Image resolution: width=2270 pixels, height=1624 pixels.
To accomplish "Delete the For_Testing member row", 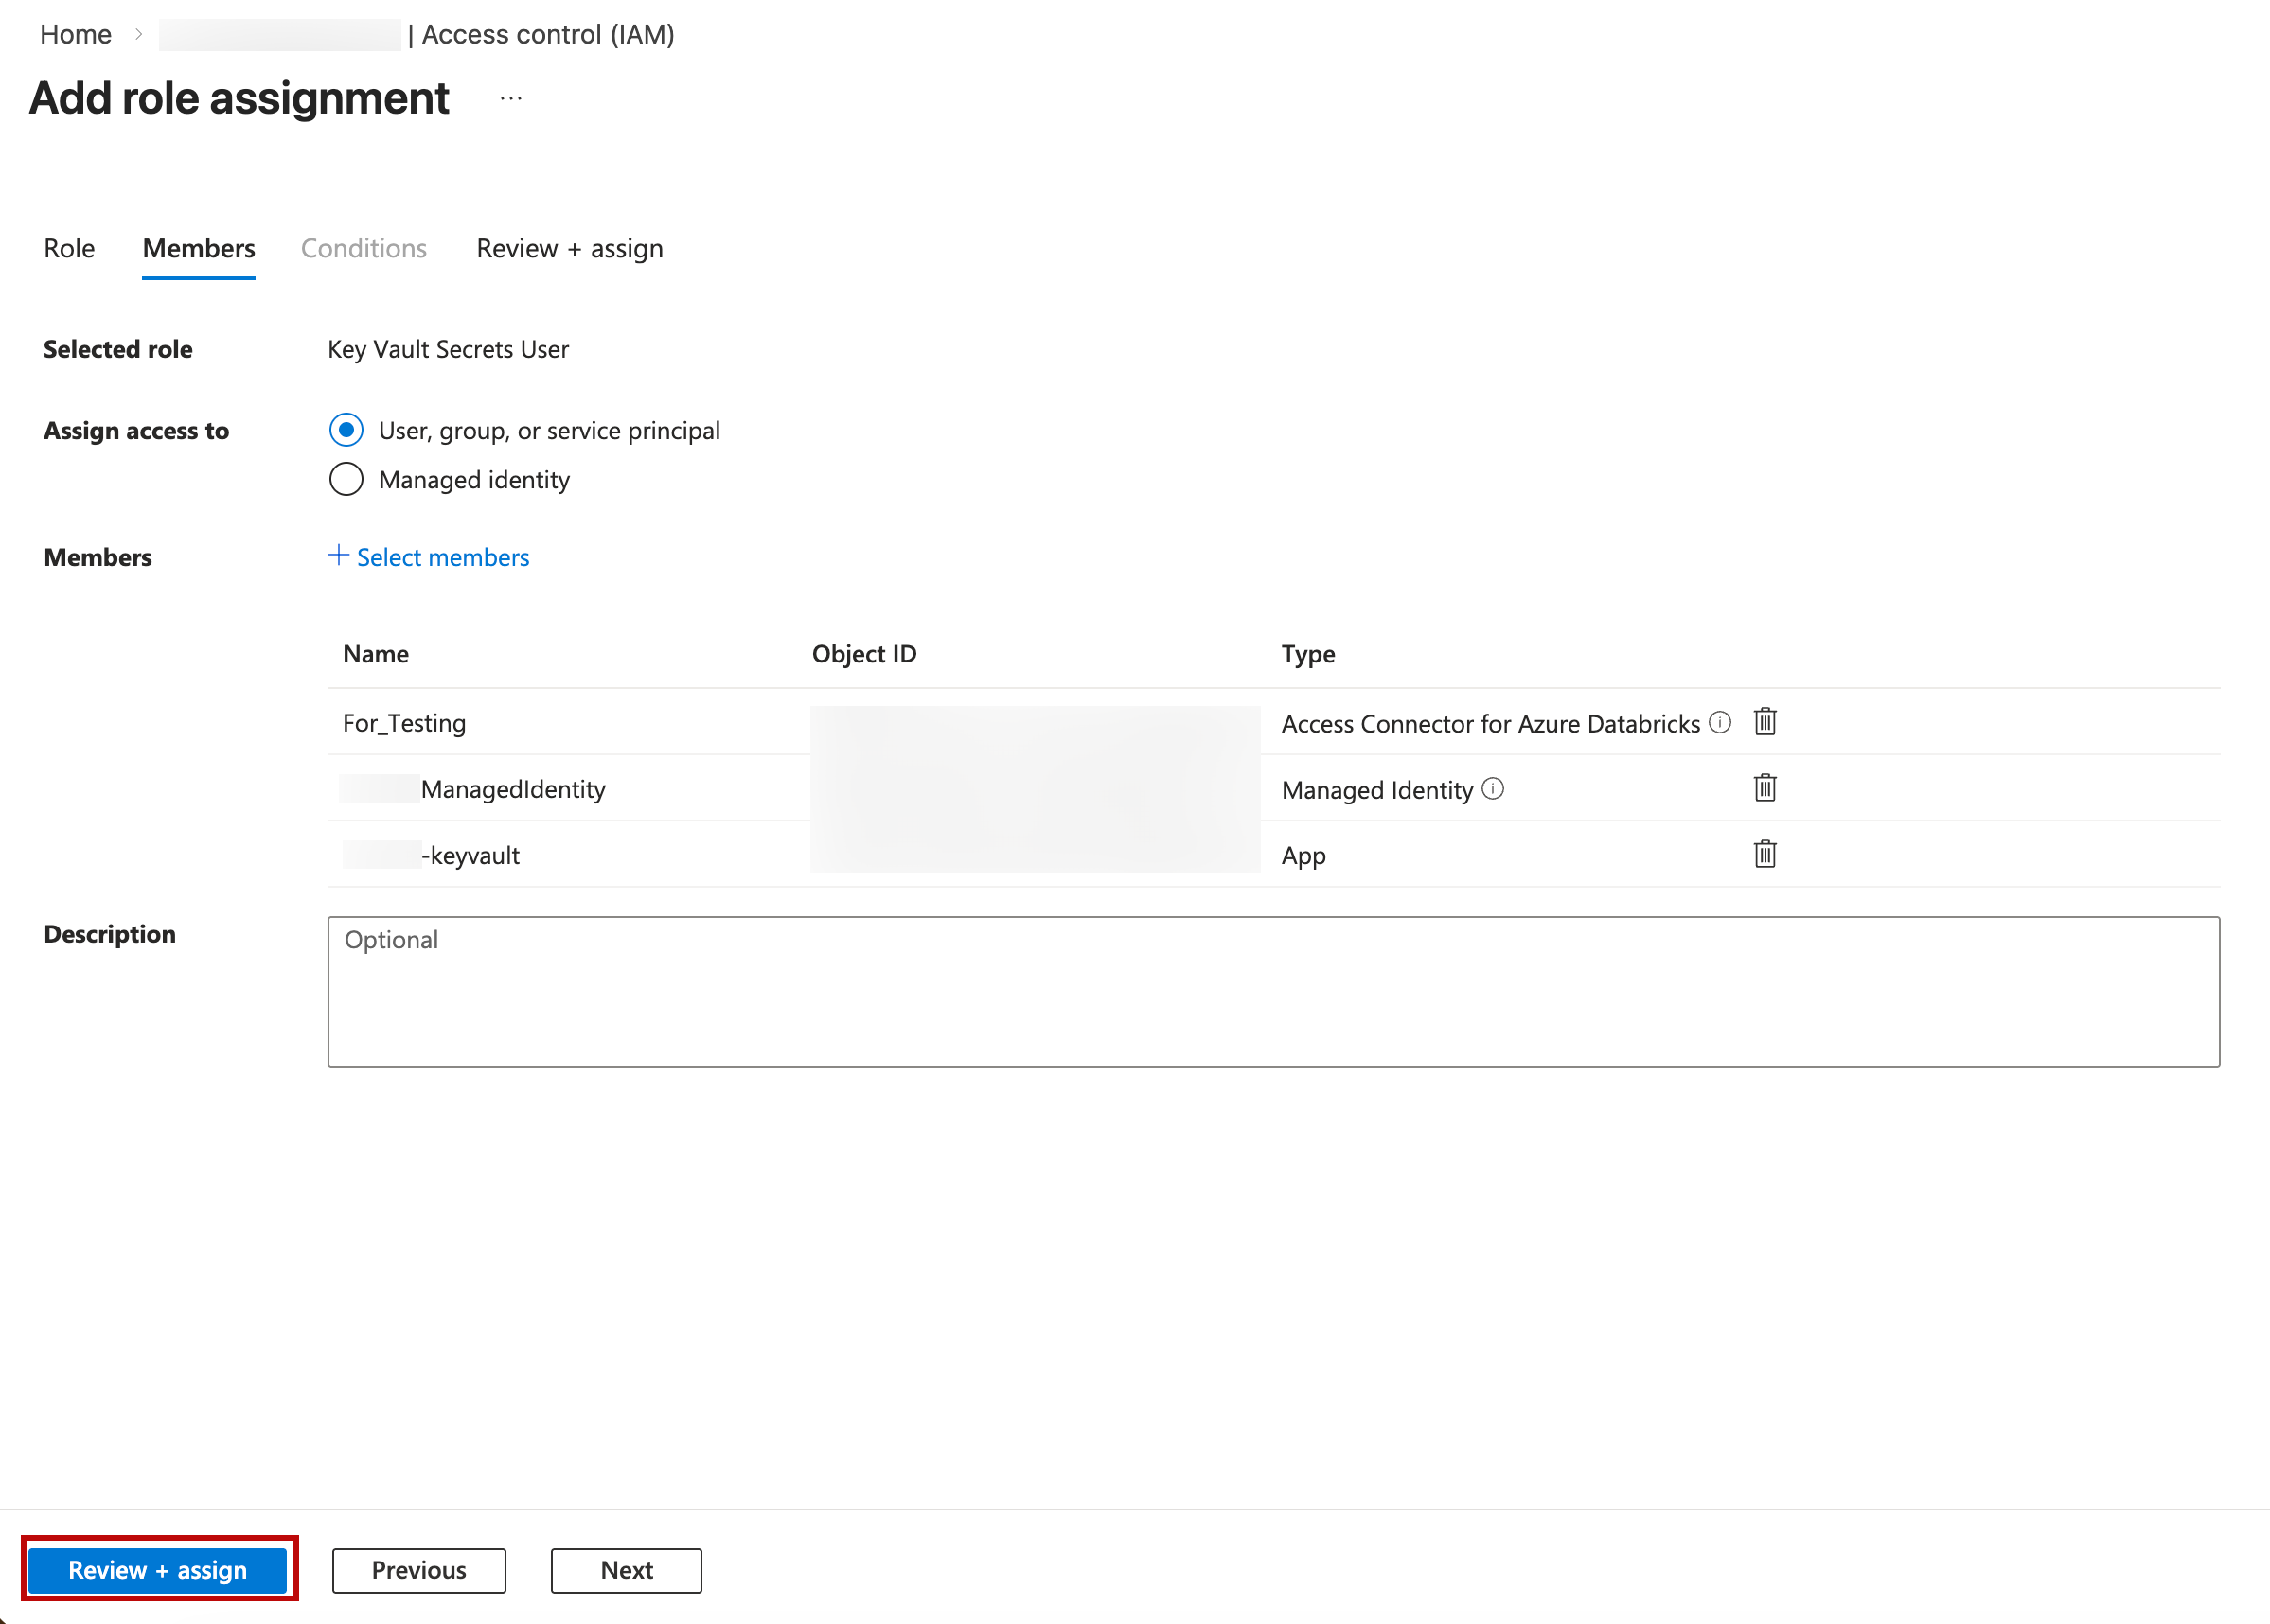I will pyautogui.click(x=1765, y=722).
